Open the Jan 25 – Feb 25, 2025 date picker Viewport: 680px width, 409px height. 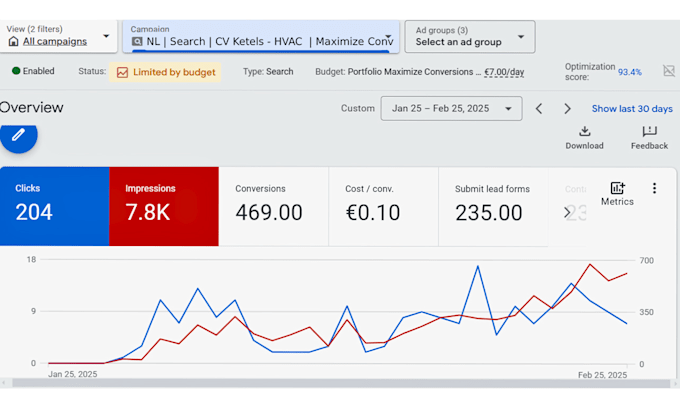(451, 108)
